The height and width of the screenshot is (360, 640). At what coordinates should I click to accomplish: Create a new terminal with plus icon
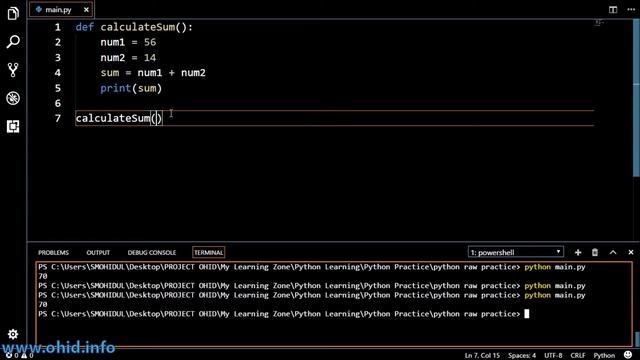(x=578, y=253)
